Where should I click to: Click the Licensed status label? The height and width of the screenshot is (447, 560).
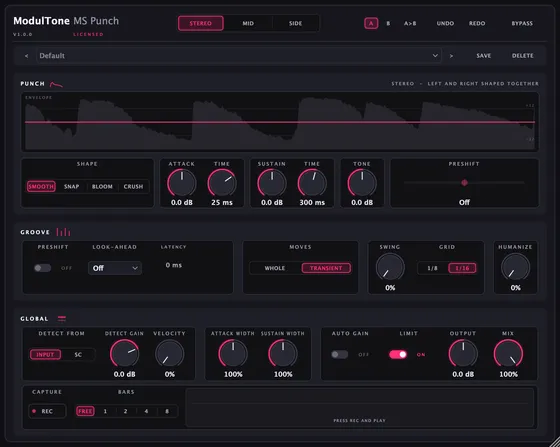point(88,34)
